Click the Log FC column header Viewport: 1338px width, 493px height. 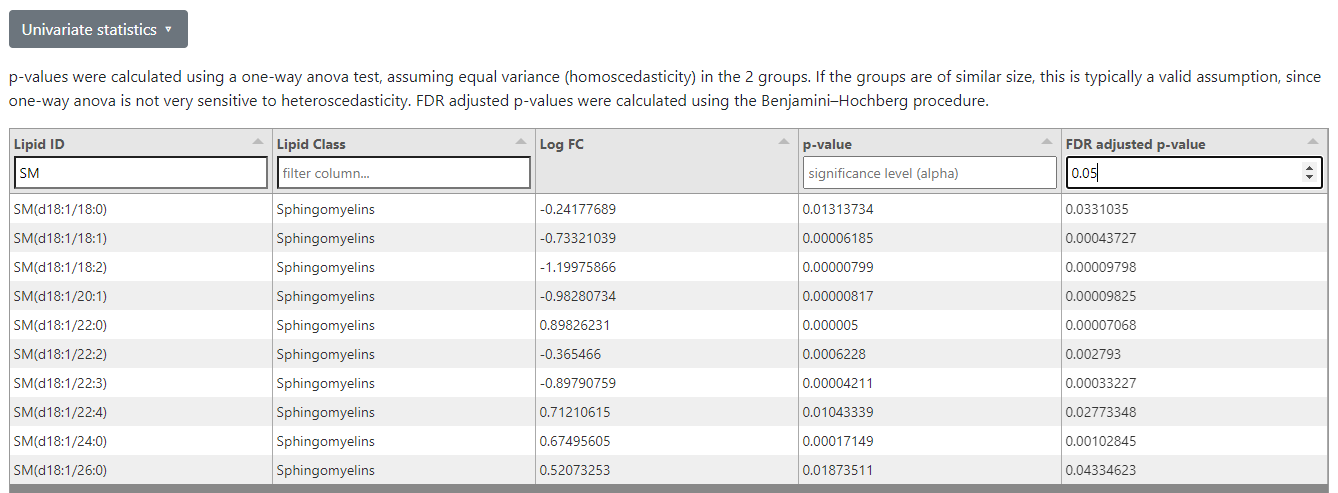[x=561, y=144]
